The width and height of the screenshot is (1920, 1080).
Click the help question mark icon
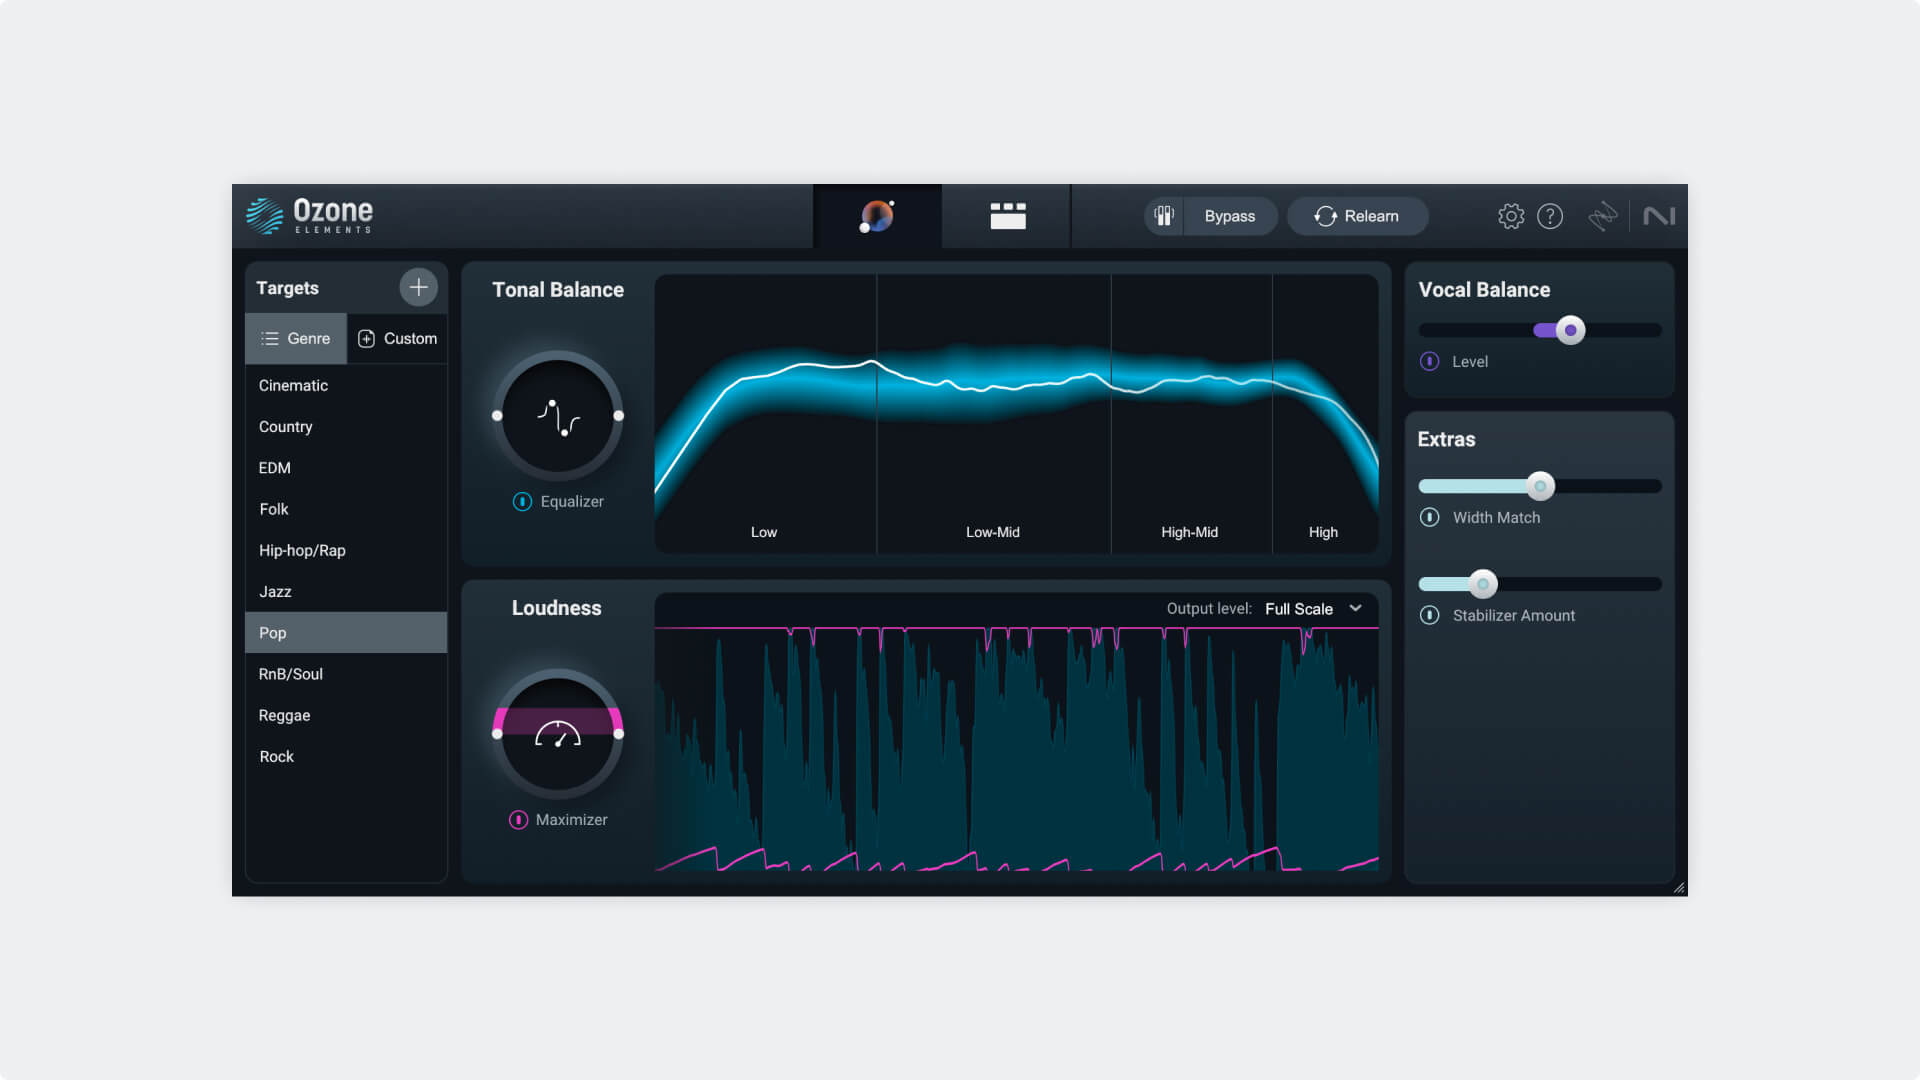[x=1551, y=215]
